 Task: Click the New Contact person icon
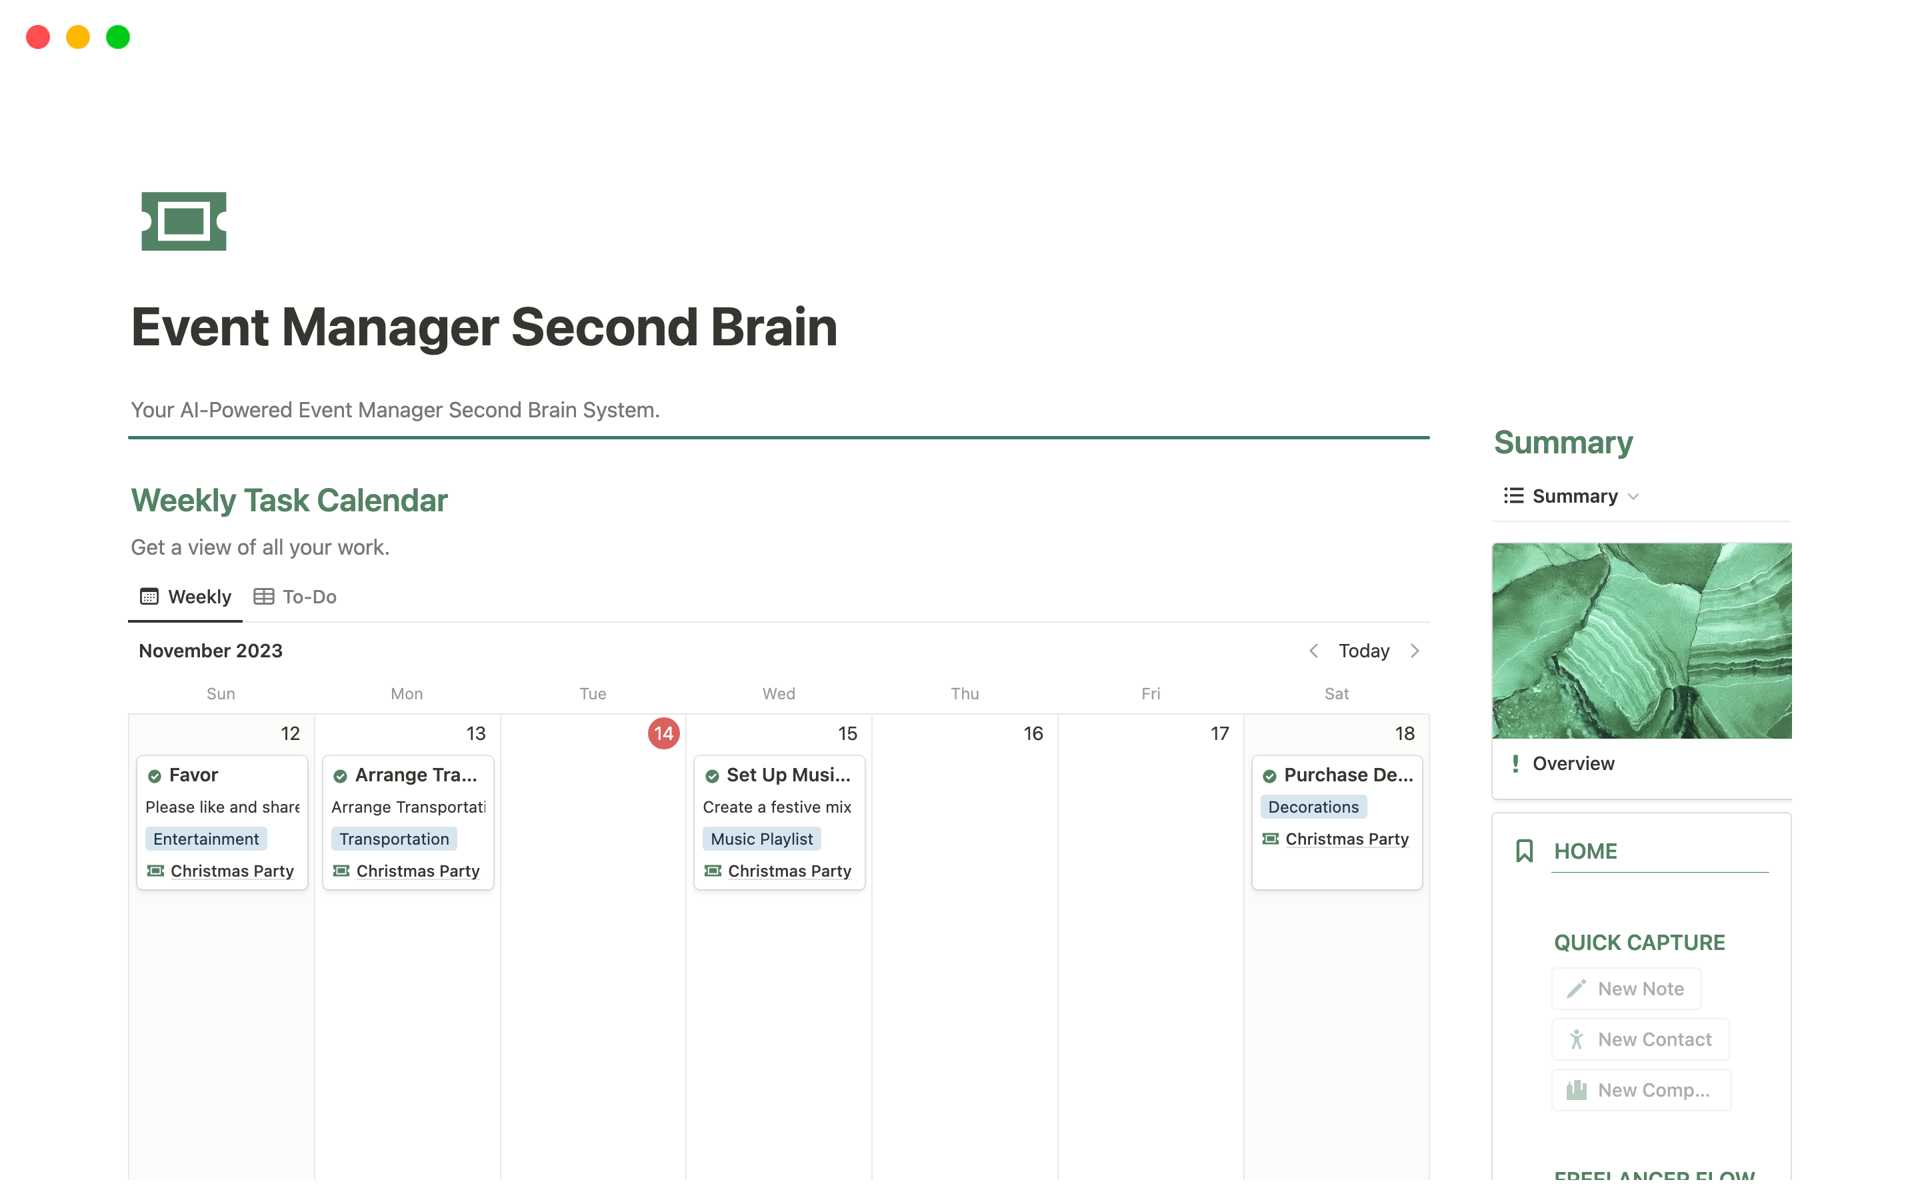coord(1576,1038)
